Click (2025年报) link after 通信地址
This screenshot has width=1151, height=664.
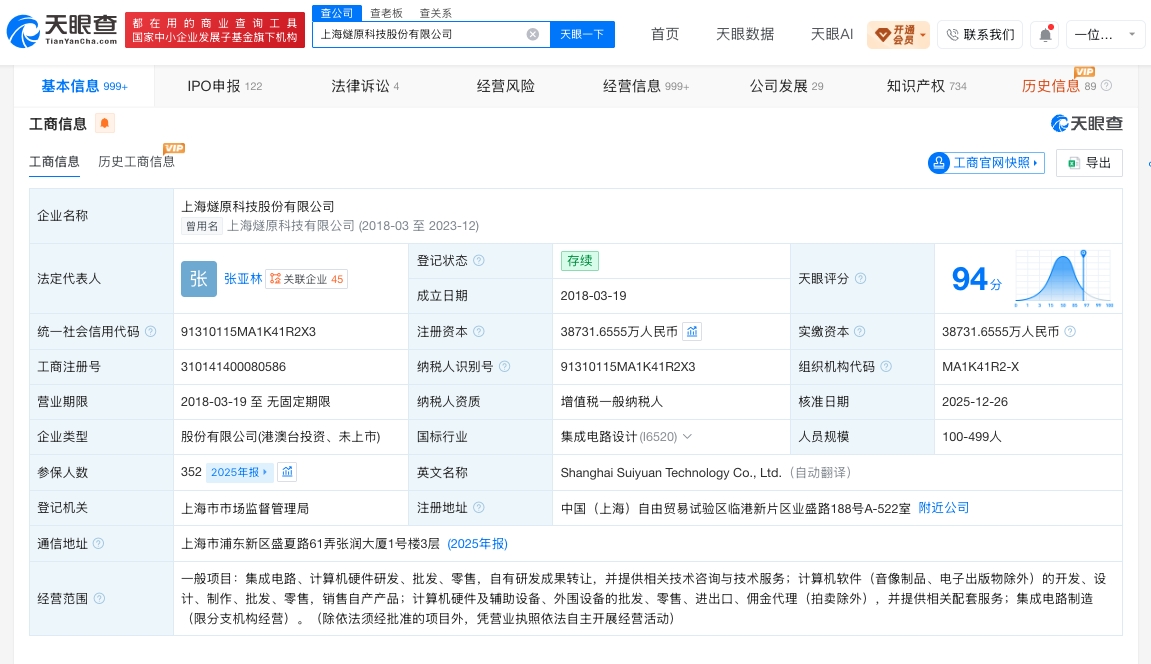[478, 544]
